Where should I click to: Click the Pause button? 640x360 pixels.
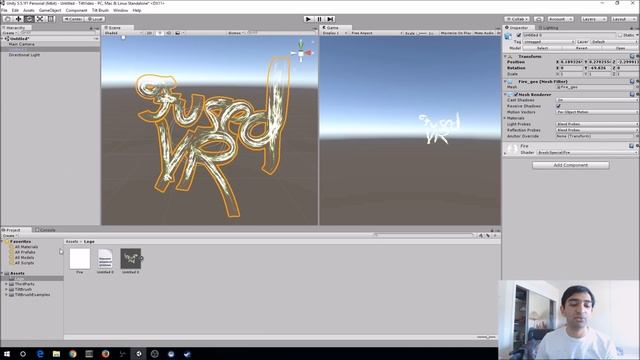320,19
